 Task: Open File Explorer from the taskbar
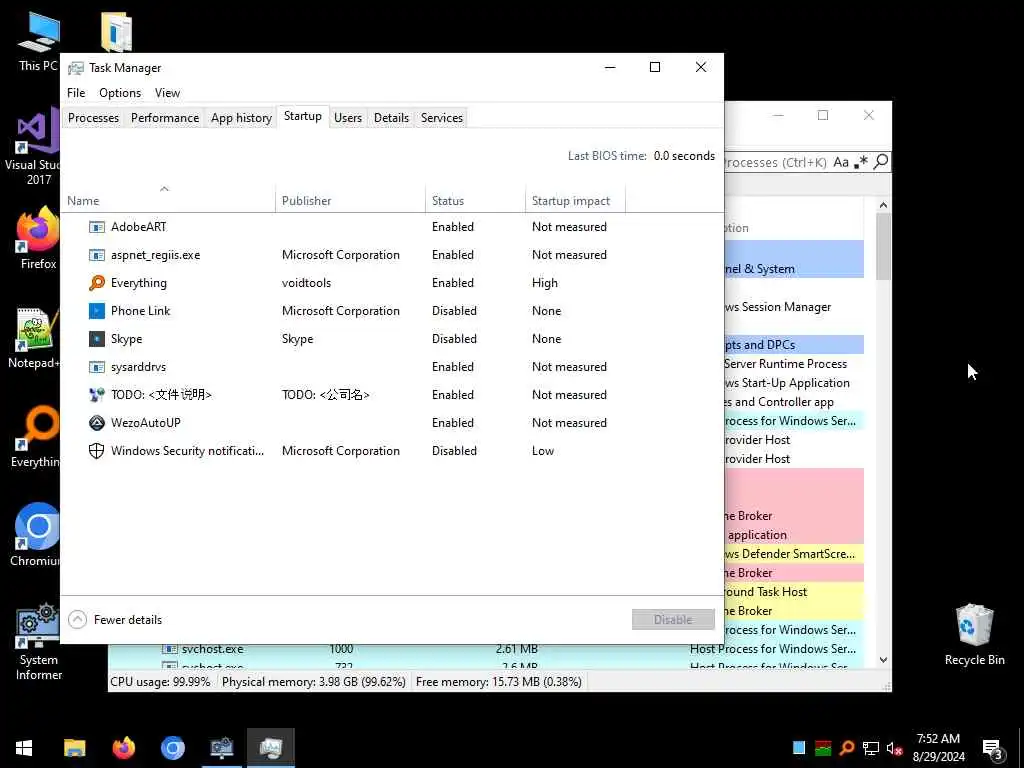(x=74, y=748)
